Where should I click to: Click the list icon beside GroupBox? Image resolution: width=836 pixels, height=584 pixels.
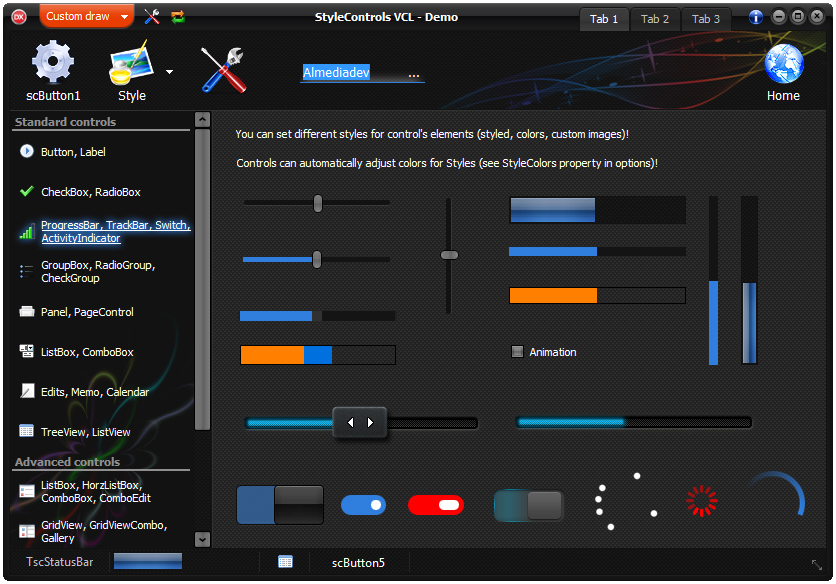(27, 271)
